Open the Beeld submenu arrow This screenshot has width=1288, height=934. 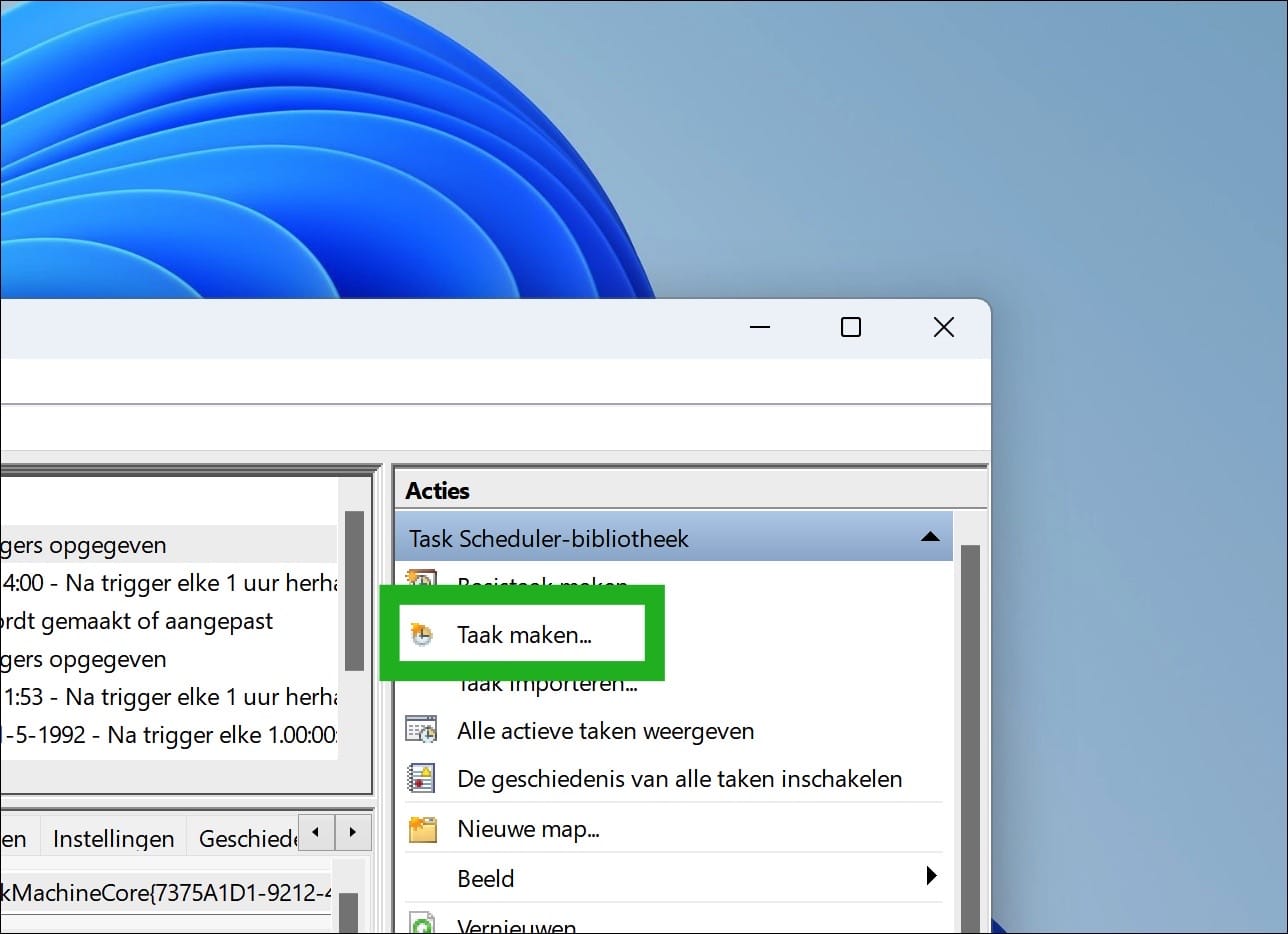pyautogui.click(x=932, y=876)
